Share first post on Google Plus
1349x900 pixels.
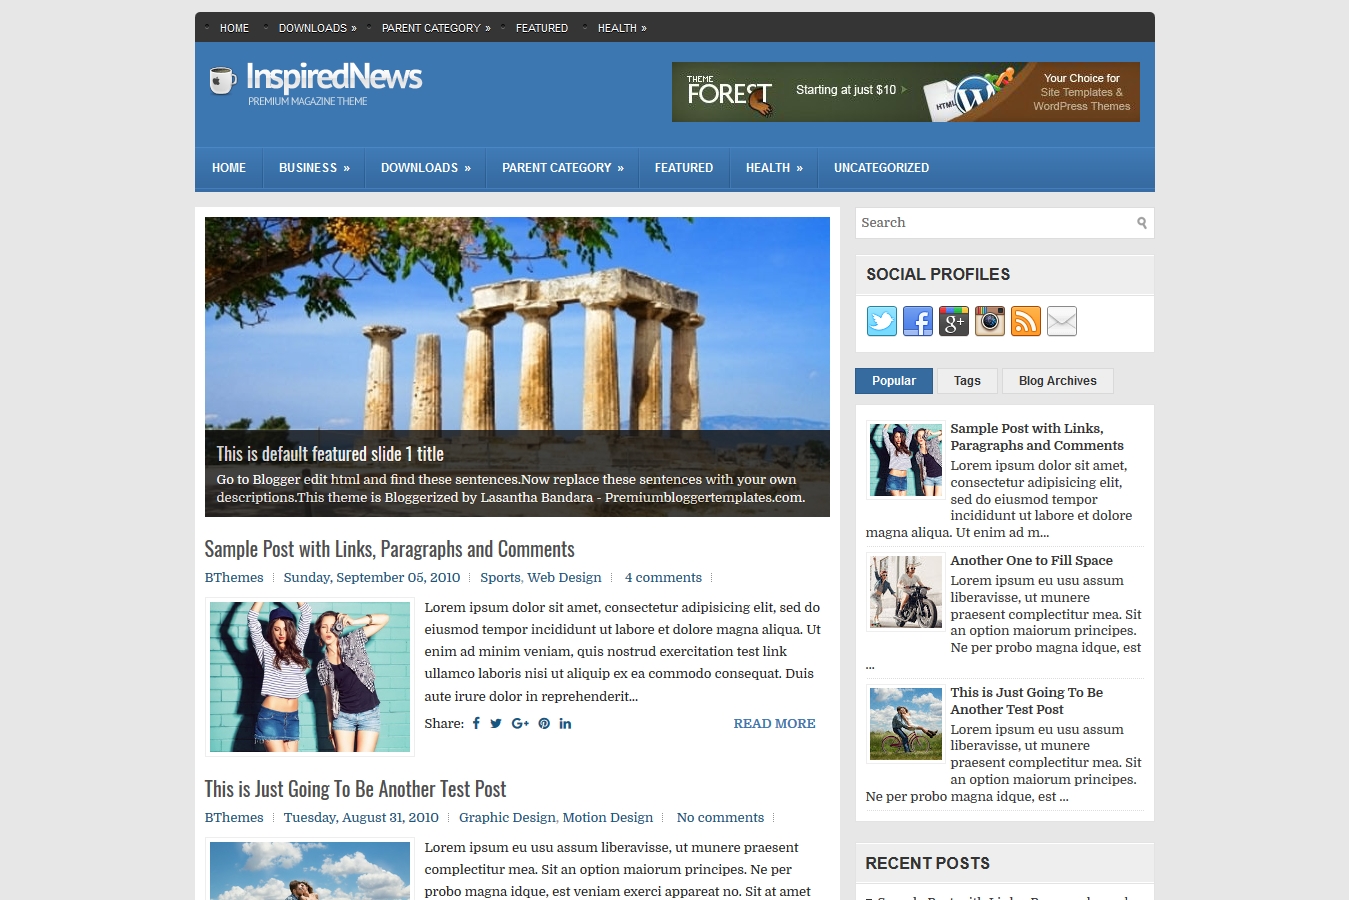pyautogui.click(x=520, y=723)
